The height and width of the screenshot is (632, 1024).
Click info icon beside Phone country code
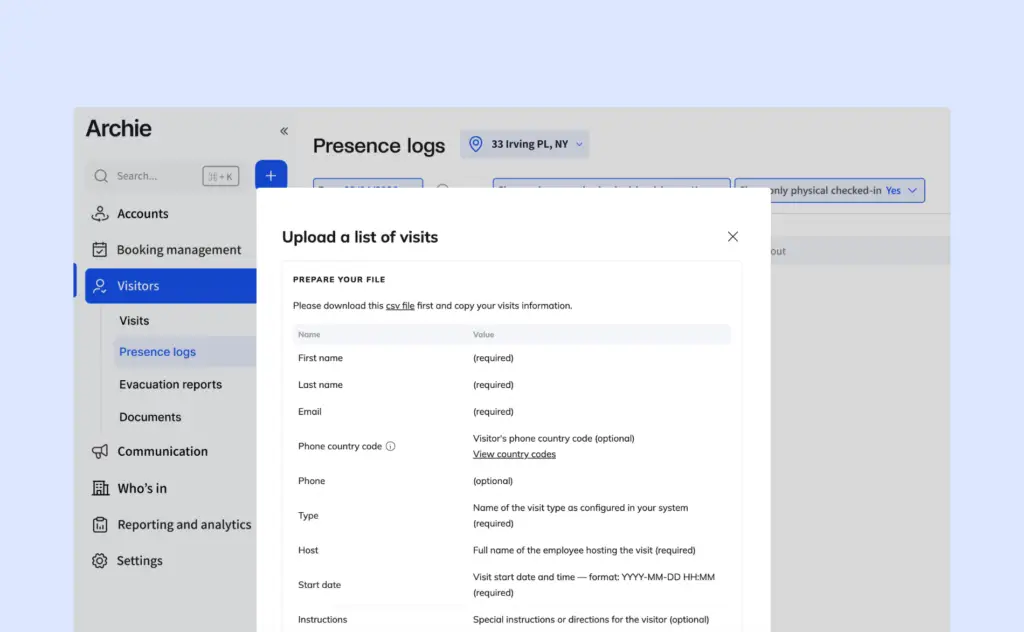click(391, 447)
